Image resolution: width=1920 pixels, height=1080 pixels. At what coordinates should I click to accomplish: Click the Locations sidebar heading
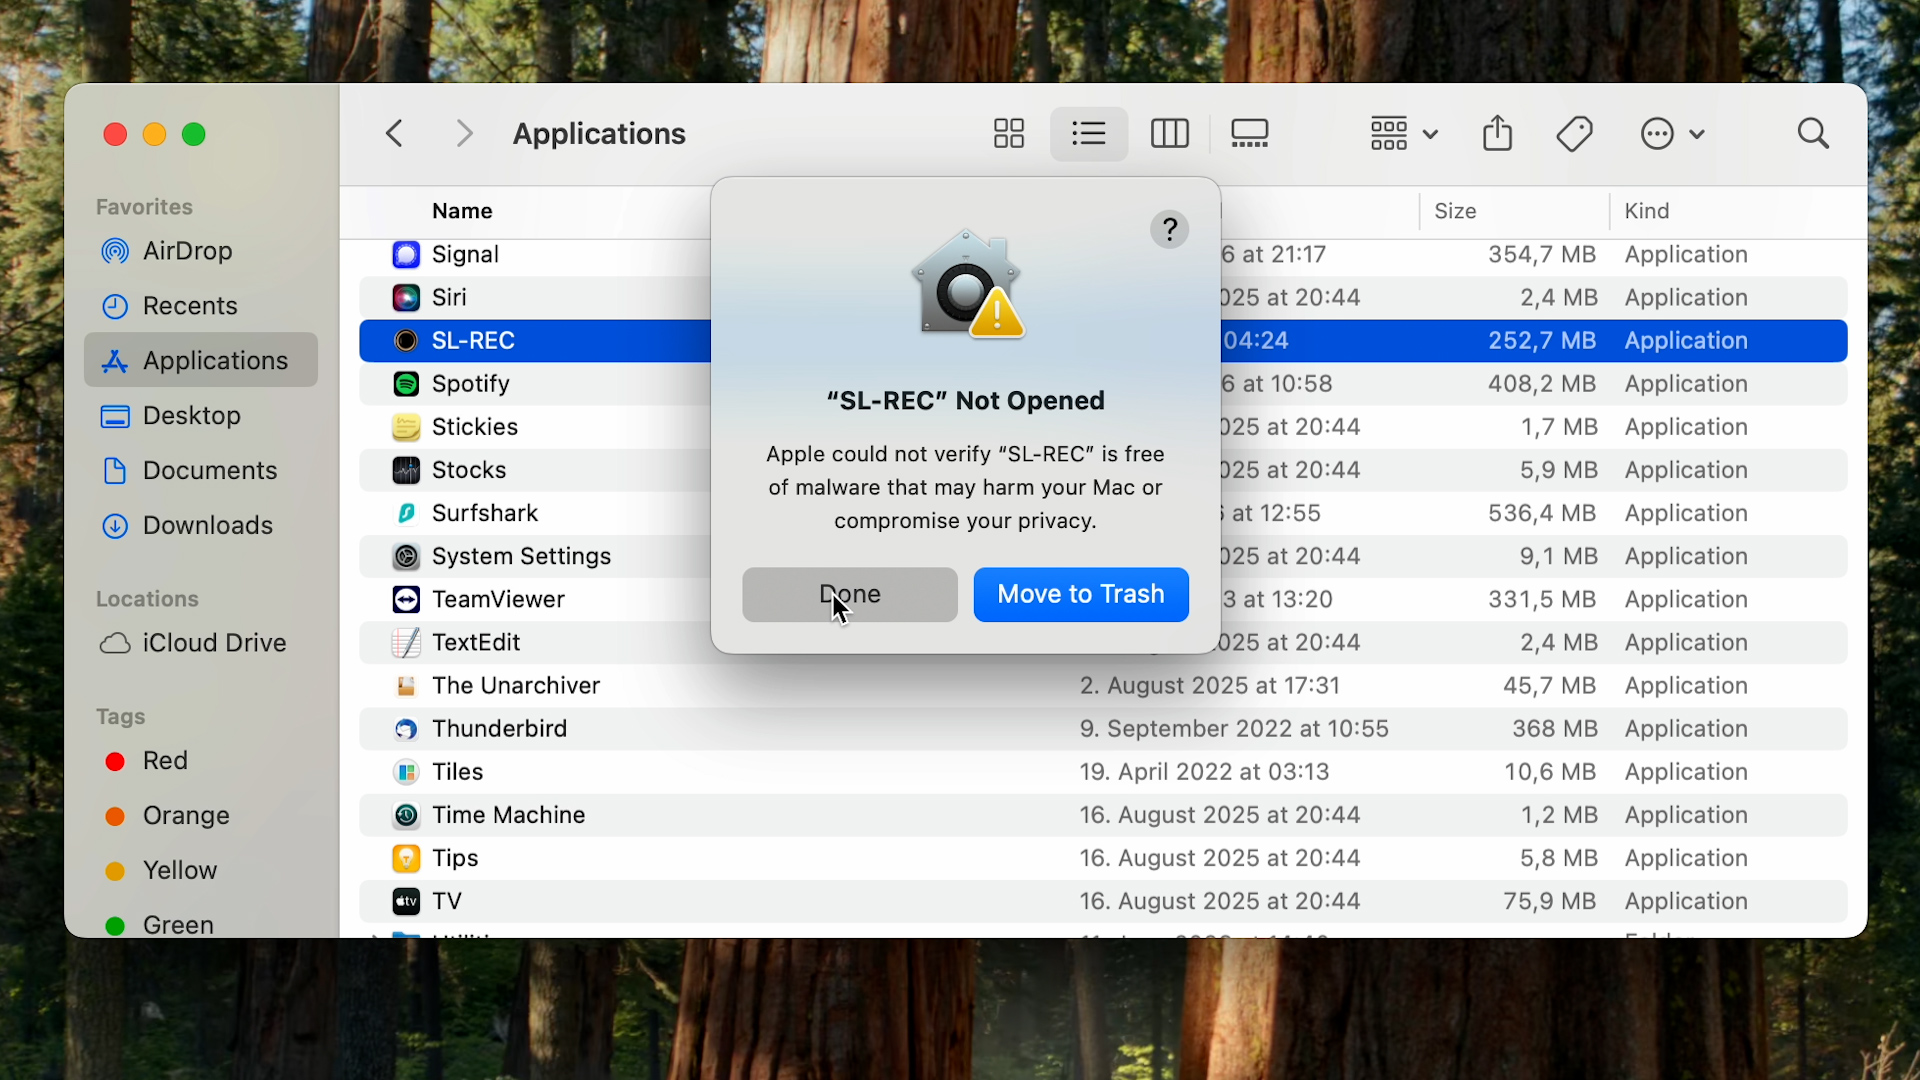(x=147, y=599)
